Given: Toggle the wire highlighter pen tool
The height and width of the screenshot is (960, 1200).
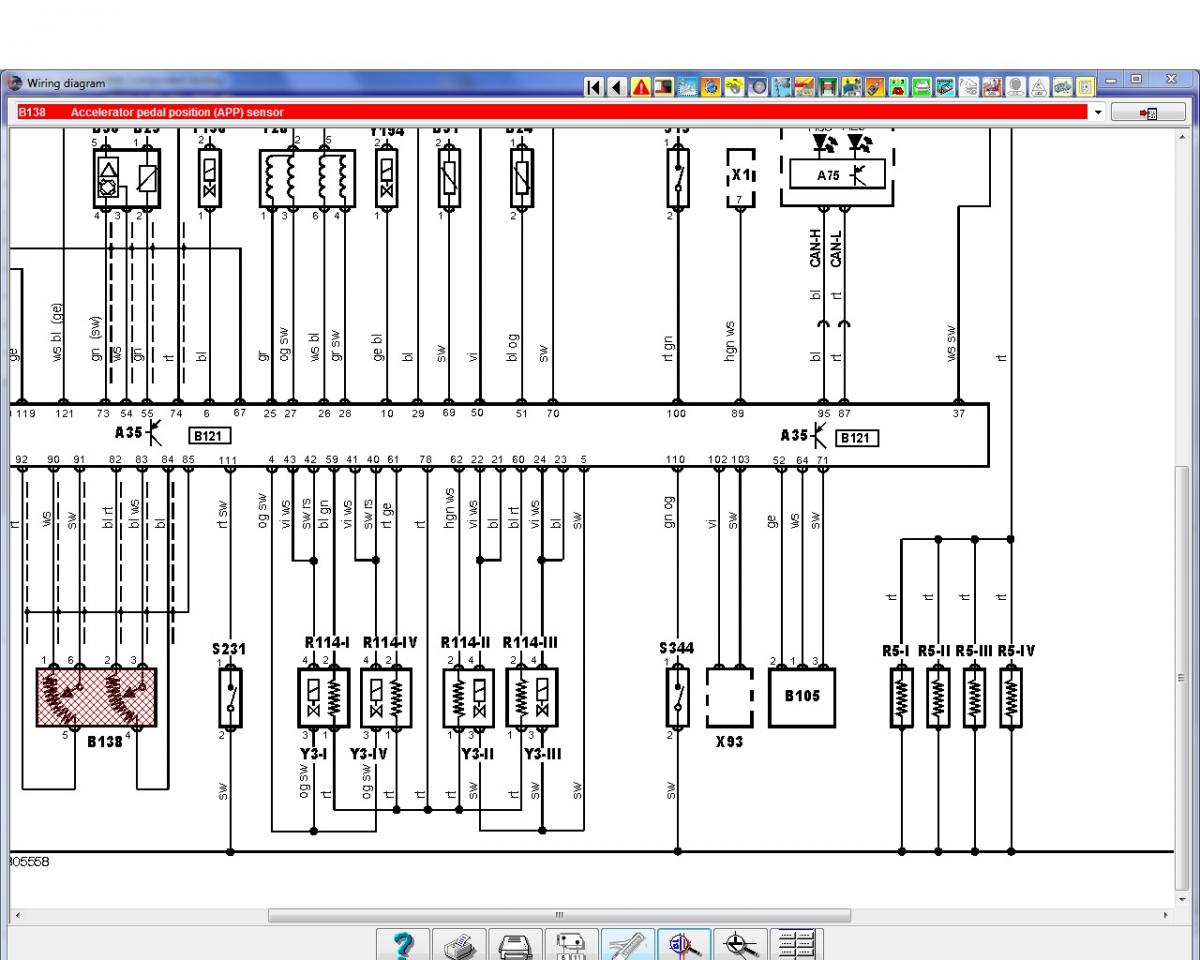Looking at the screenshot, I should click(628, 944).
